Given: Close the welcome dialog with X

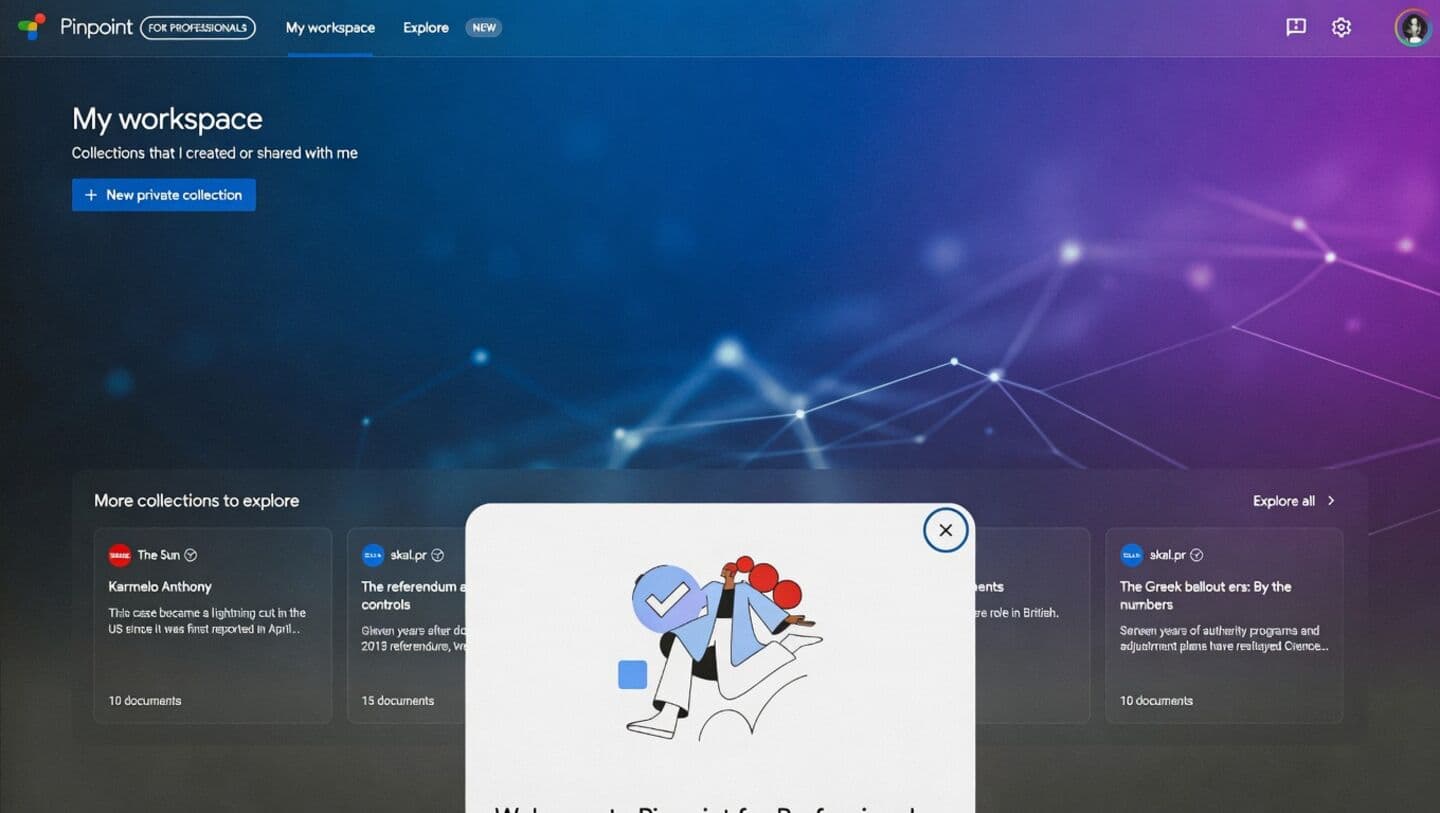Looking at the screenshot, I should [x=945, y=530].
